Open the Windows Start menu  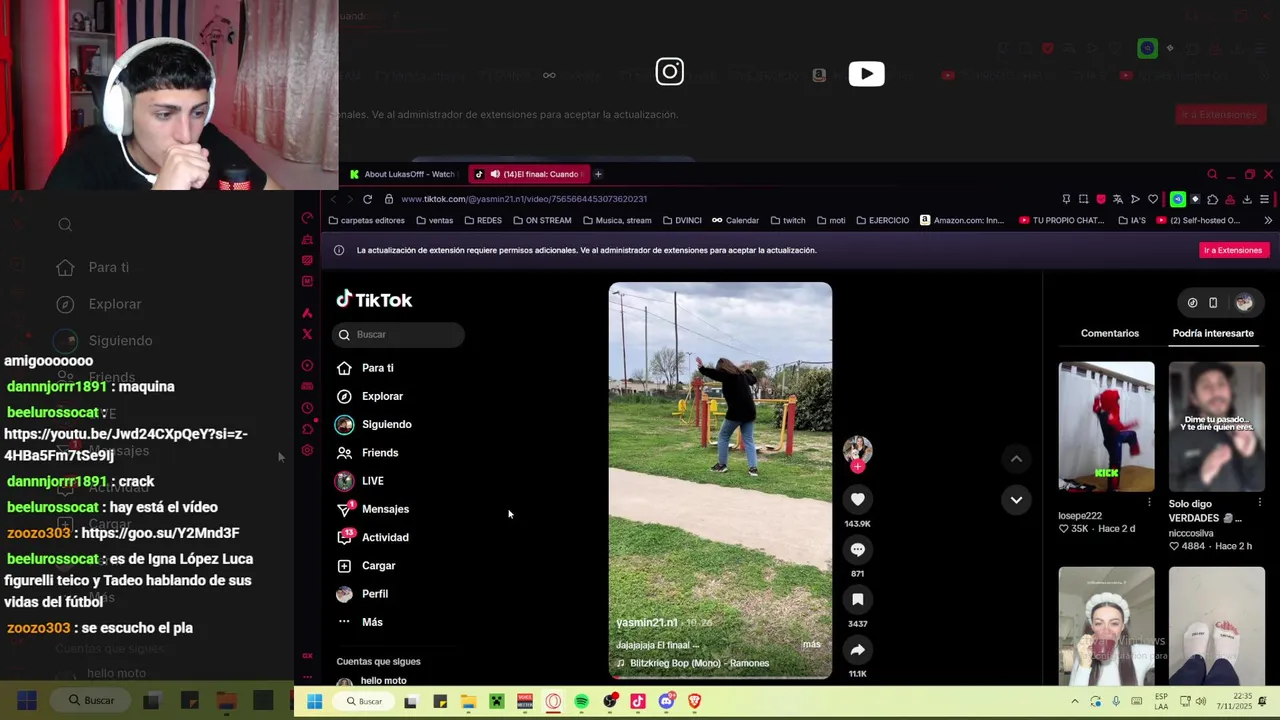tap(314, 702)
